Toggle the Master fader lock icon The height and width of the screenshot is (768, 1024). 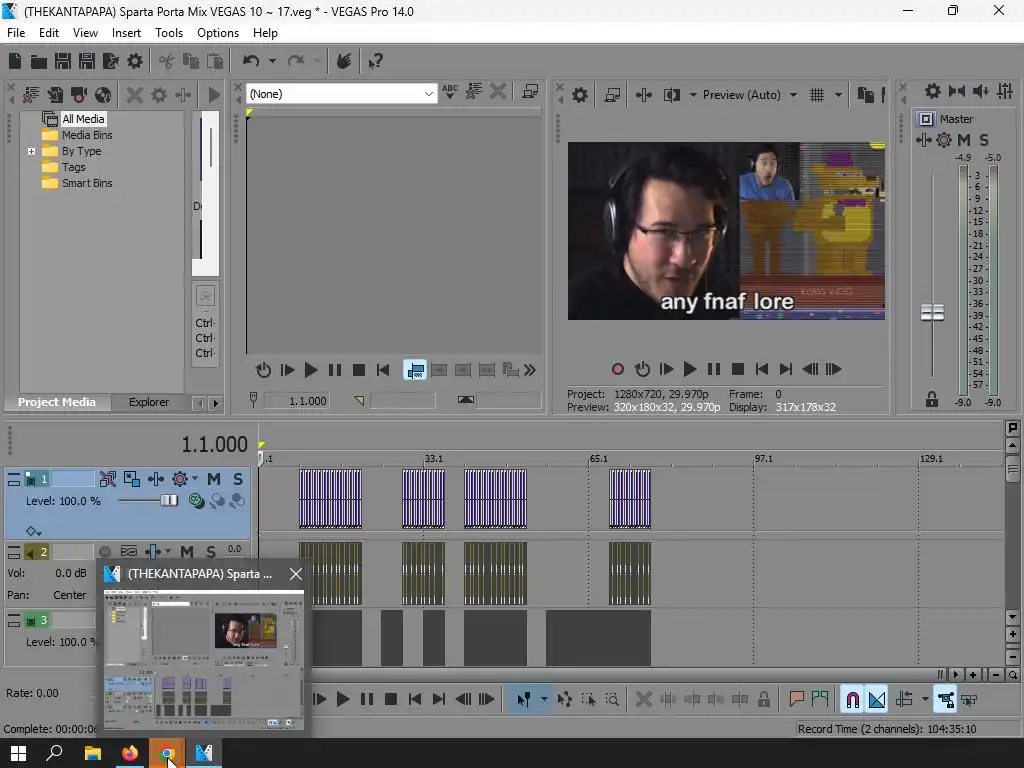pyautogui.click(x=932, y=399)
